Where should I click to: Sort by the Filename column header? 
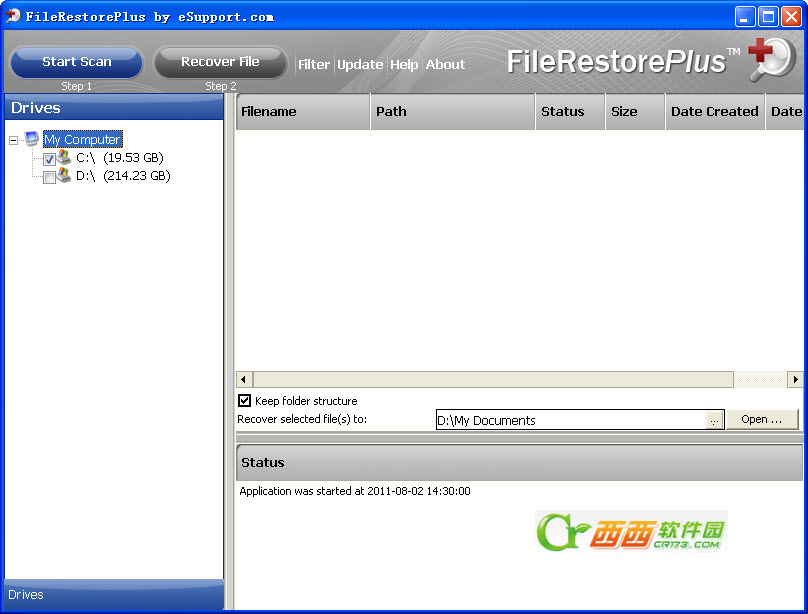(303, 111)
